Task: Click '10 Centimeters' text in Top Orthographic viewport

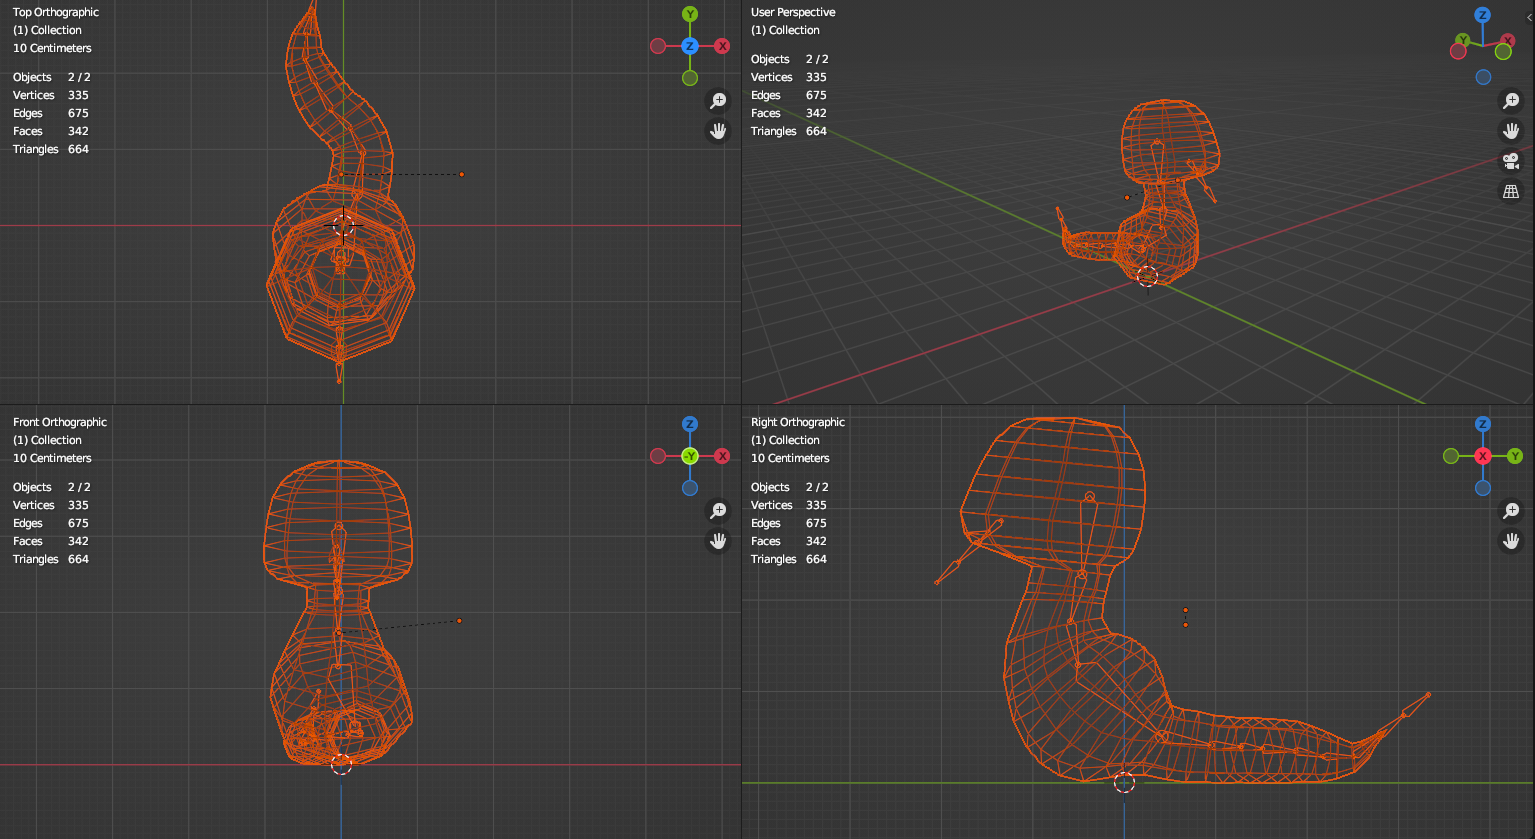Action: (52, 48)
